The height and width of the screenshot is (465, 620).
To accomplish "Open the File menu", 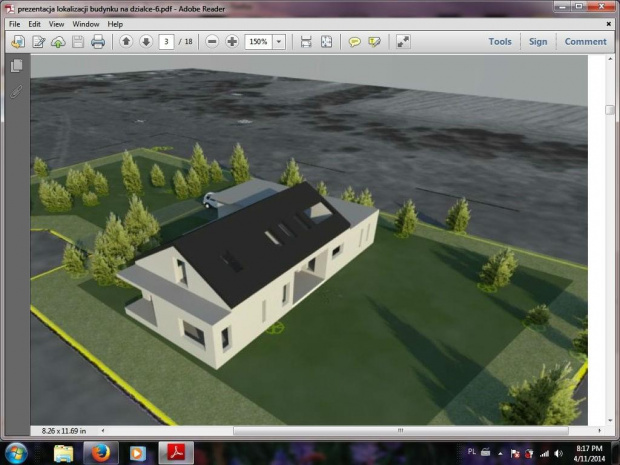I will click(14, 23).
